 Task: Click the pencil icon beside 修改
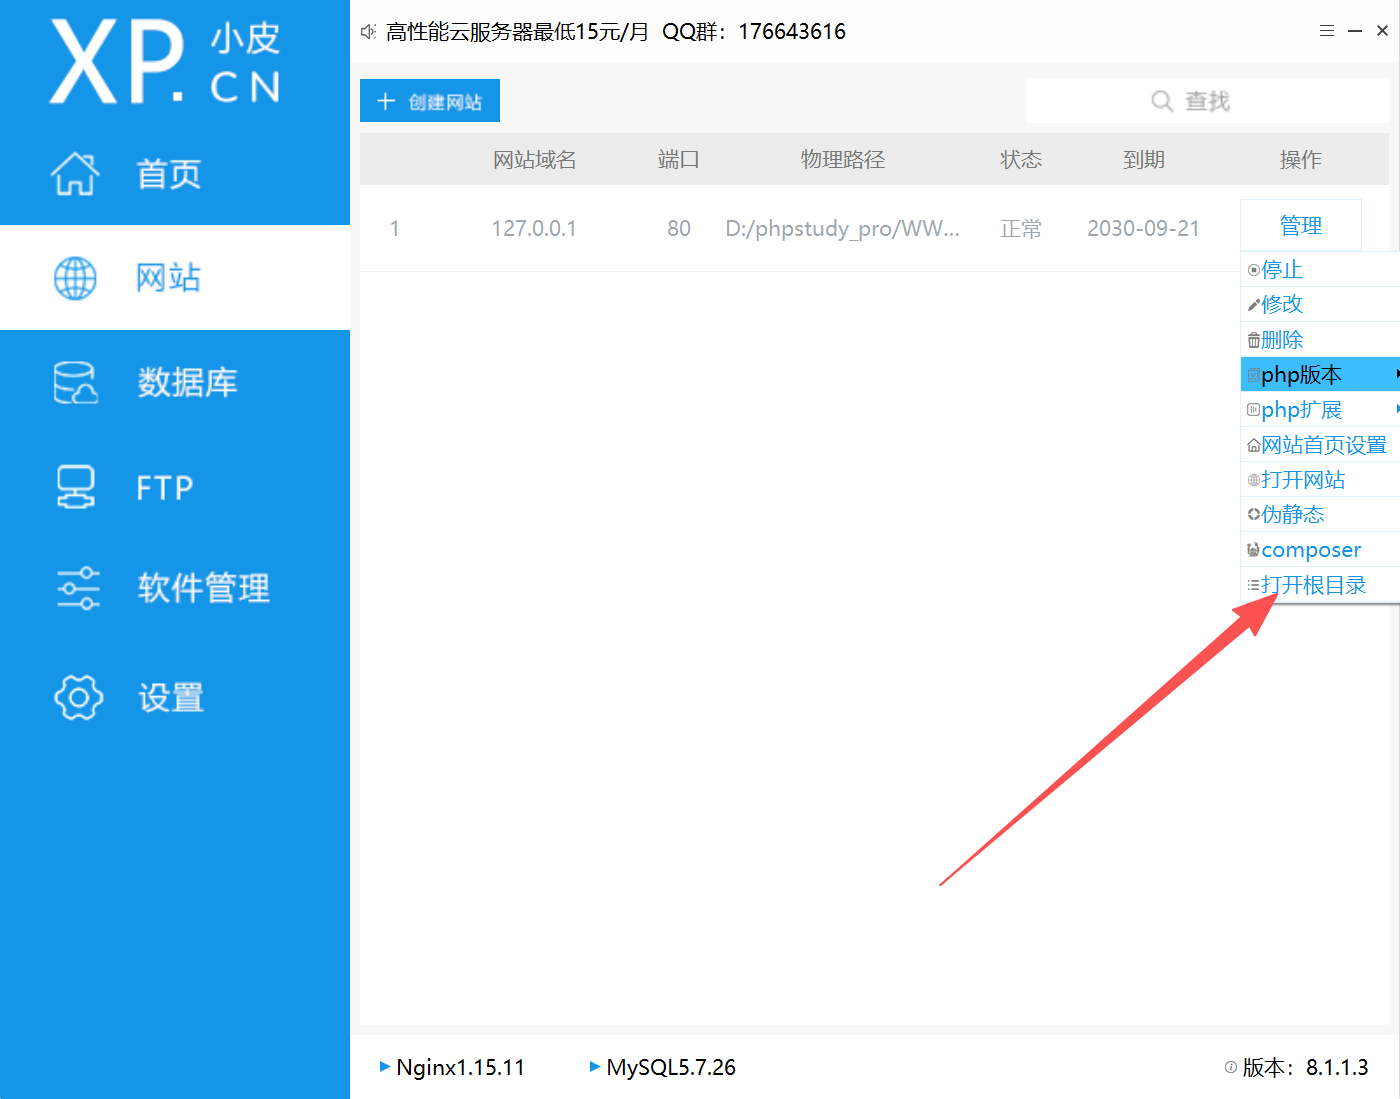coord(1254,304)
